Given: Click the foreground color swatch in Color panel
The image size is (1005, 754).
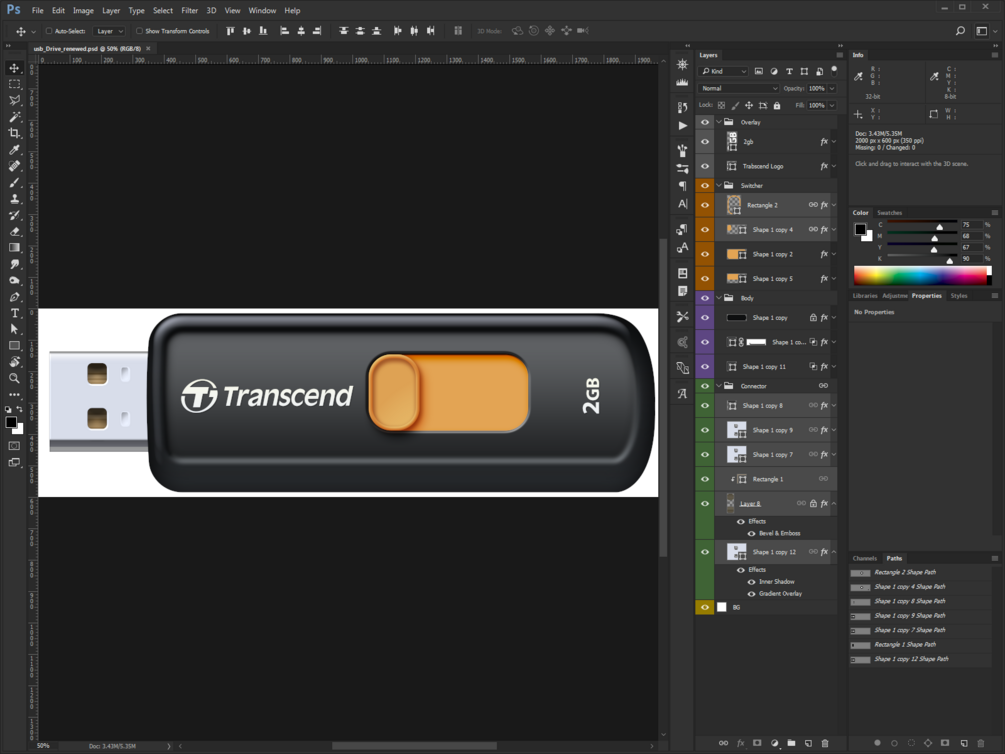Looking at the screenshot, I should point(860,229).
